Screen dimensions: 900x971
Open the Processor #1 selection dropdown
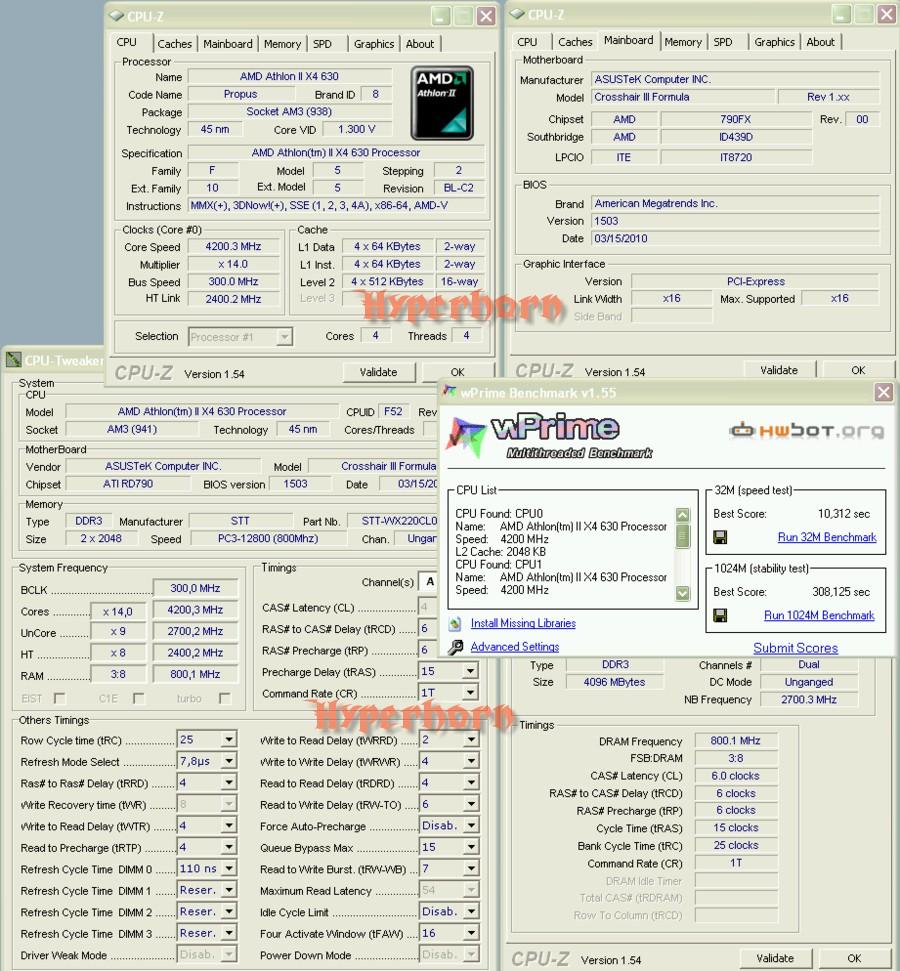tap(284, 337)
